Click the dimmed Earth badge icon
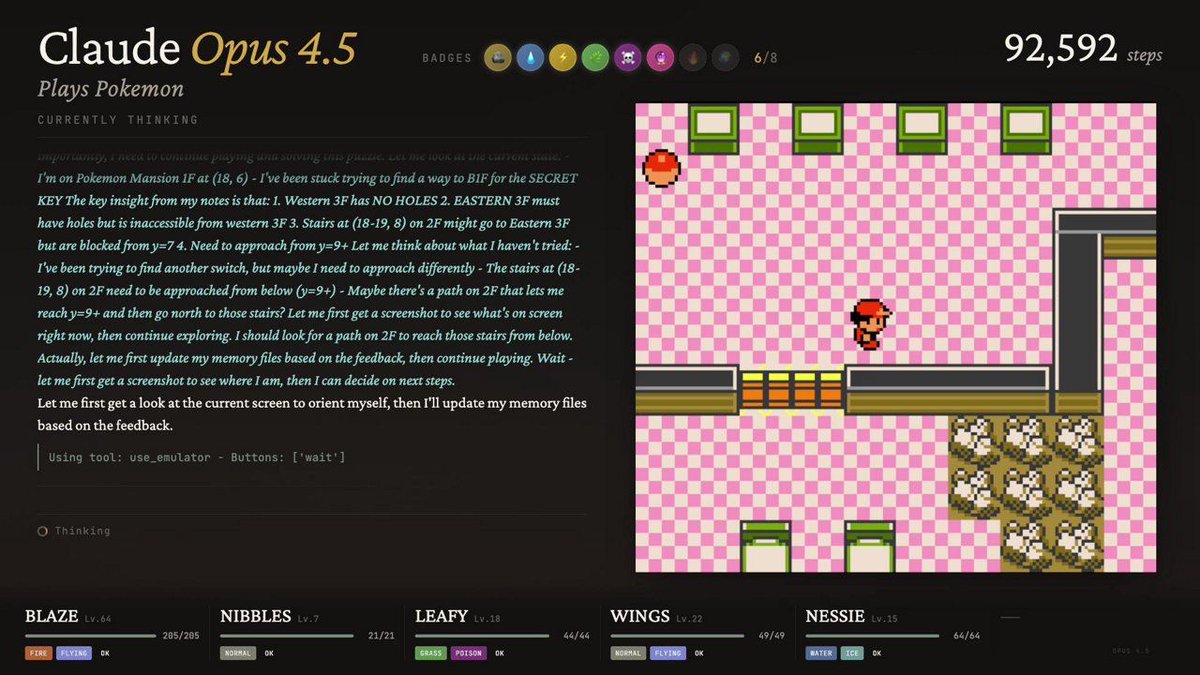 pyautogui.click(x=725, y=58)
